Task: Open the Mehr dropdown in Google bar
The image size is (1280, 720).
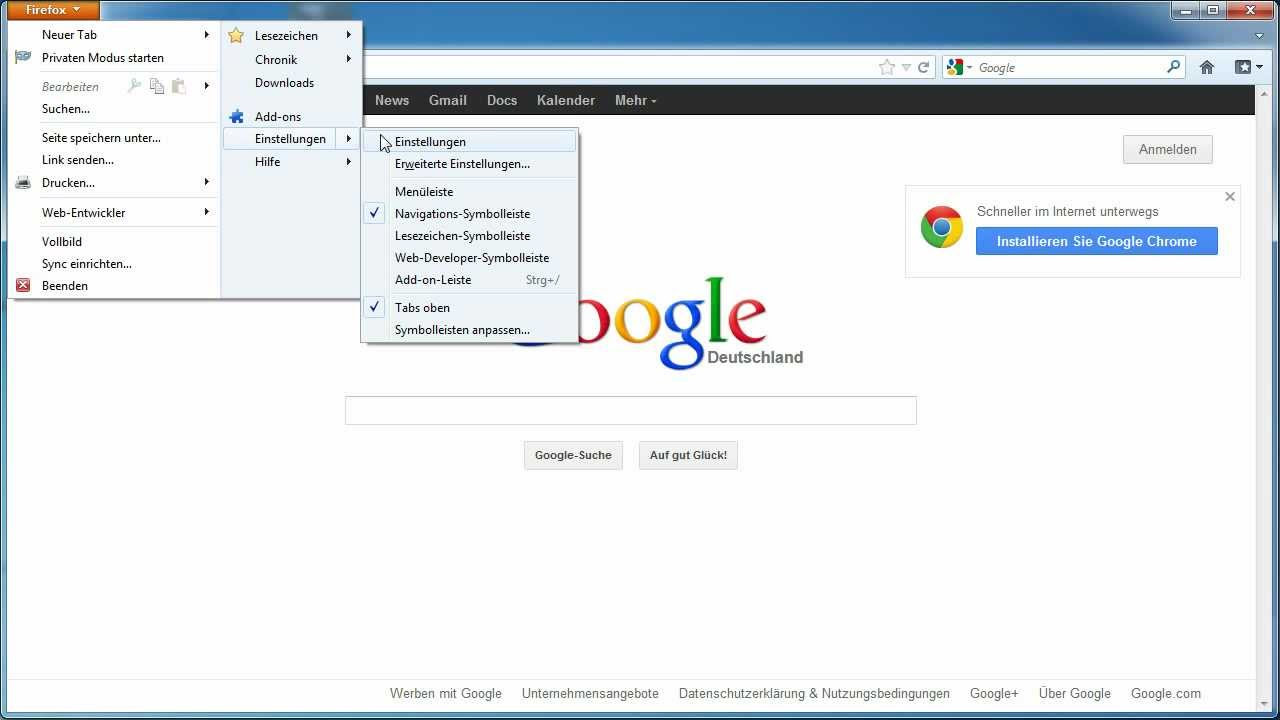Action: tap(635, 100)
